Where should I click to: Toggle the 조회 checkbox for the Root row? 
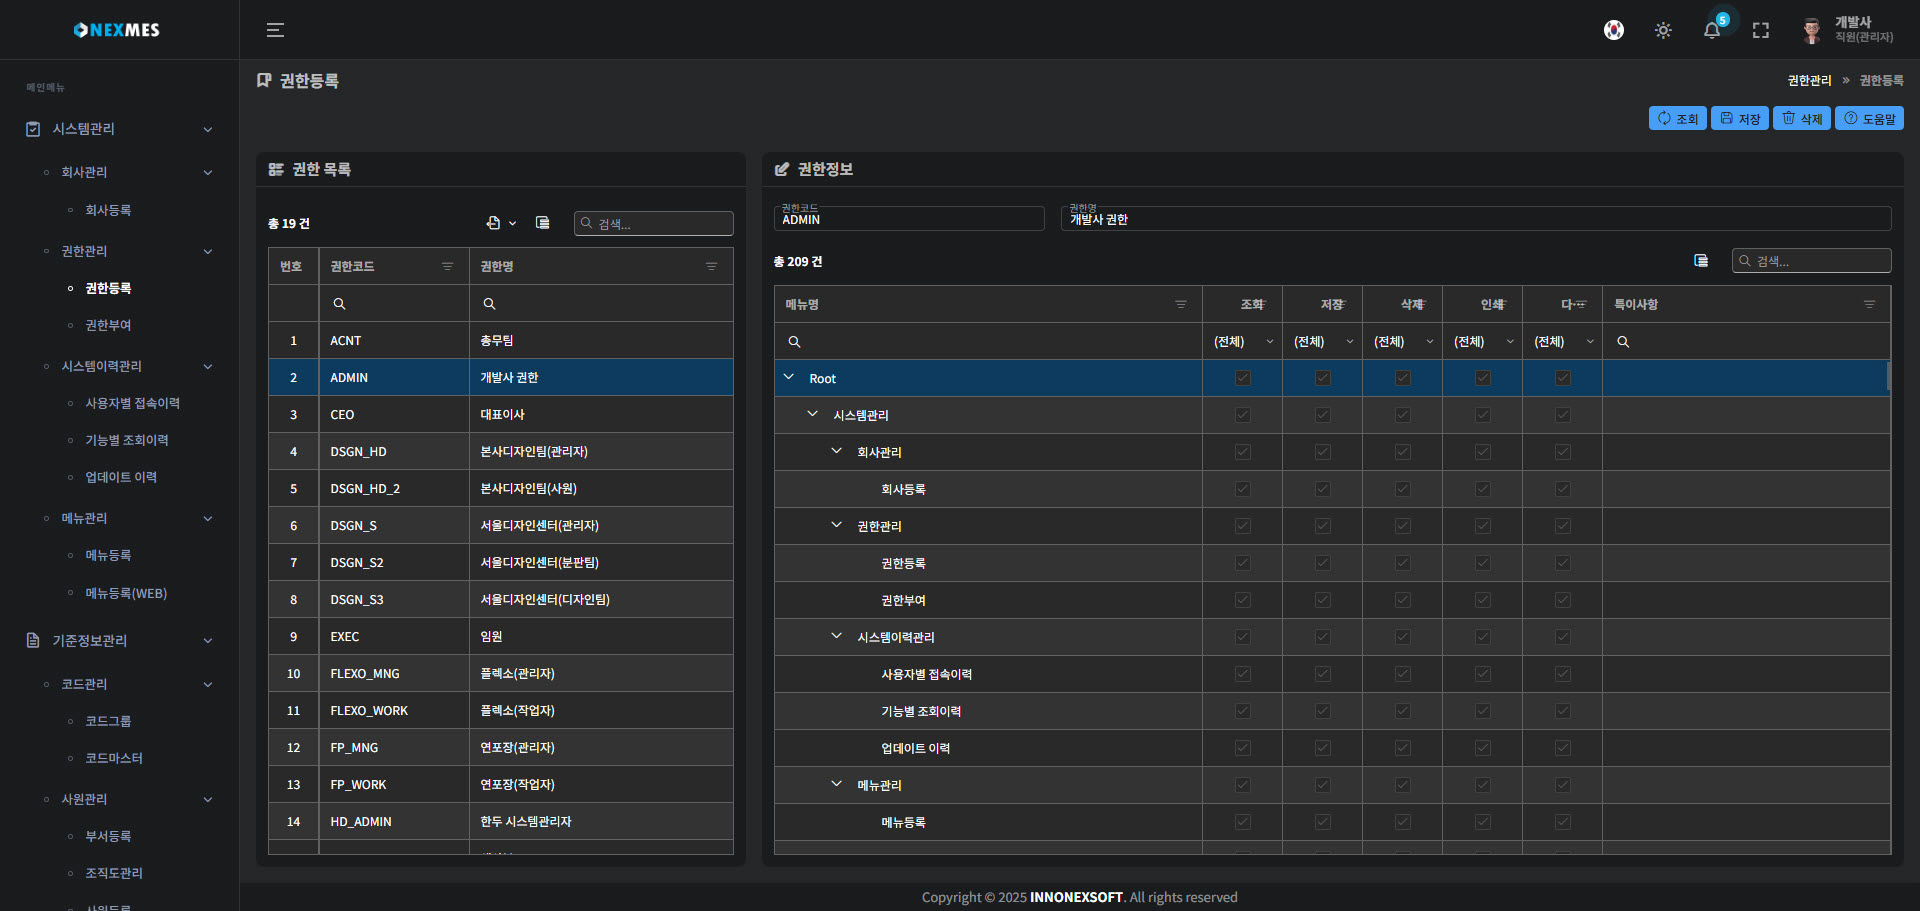click(x=1242, y=378)
